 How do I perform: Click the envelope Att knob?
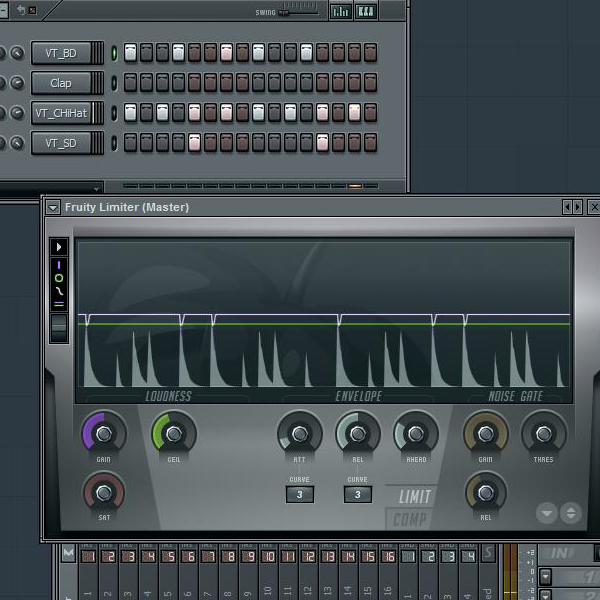[x=300, y=434]
